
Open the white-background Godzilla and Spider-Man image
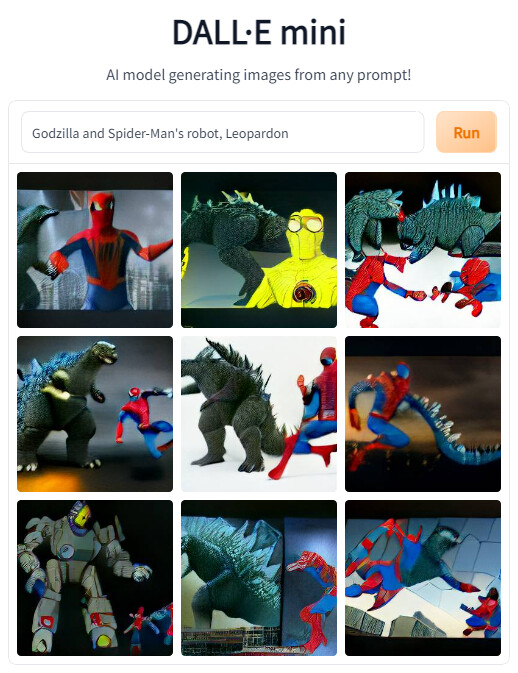[259, 414]
